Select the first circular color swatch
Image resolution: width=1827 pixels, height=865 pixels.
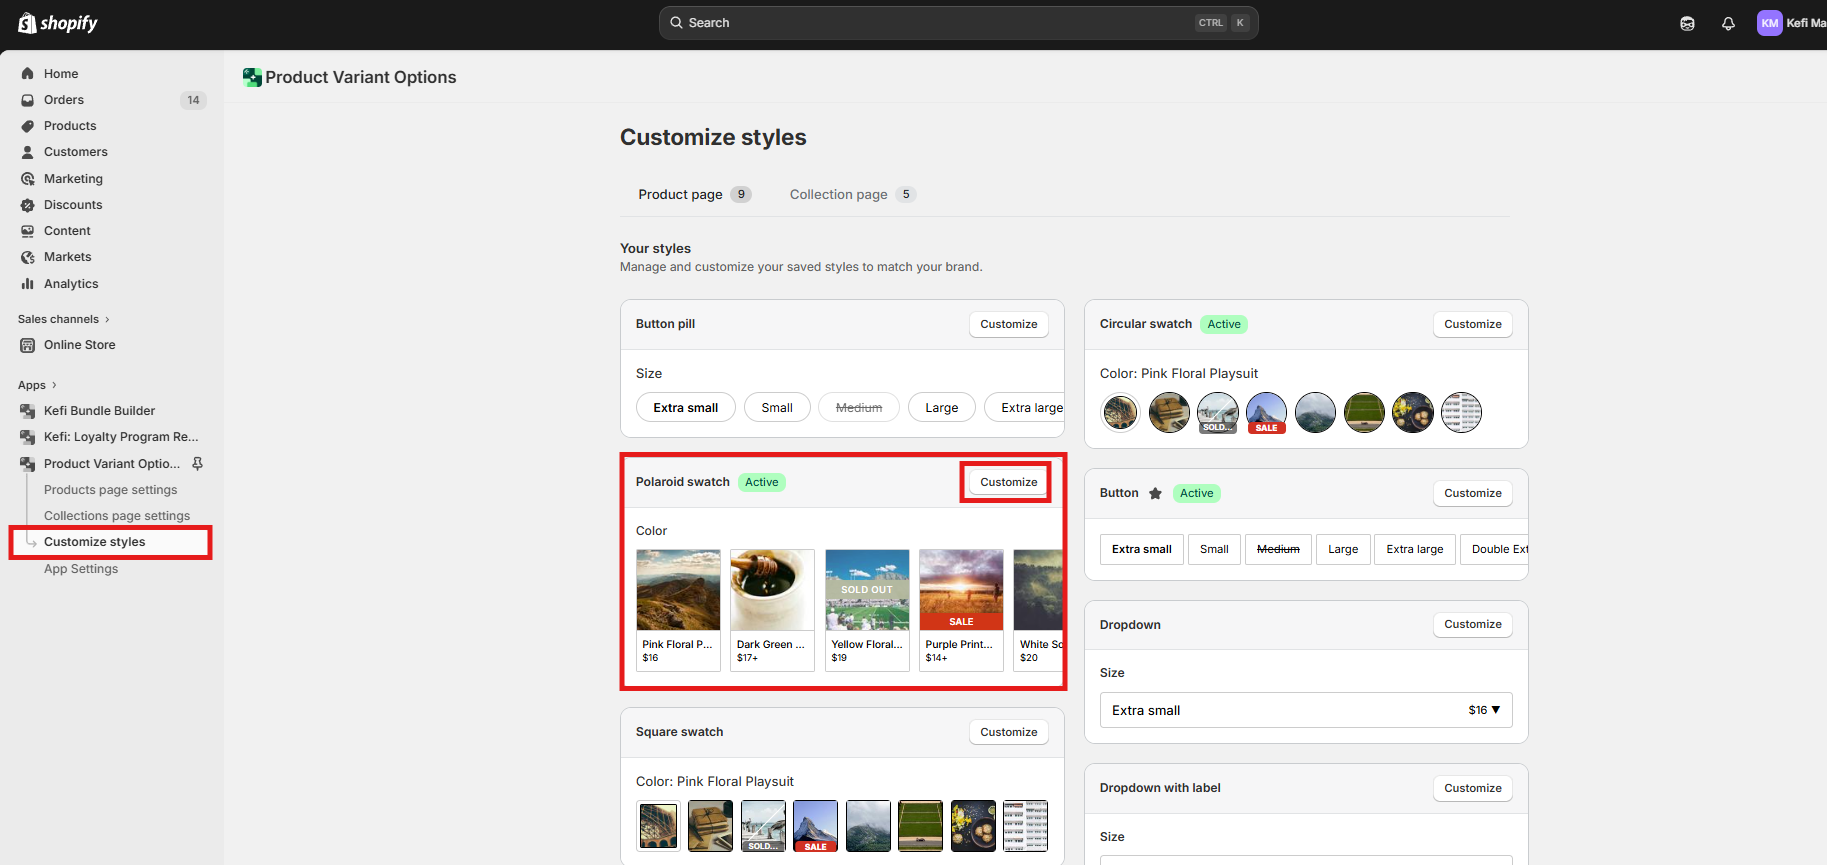pyautogui.click(x=1120, y=412)
